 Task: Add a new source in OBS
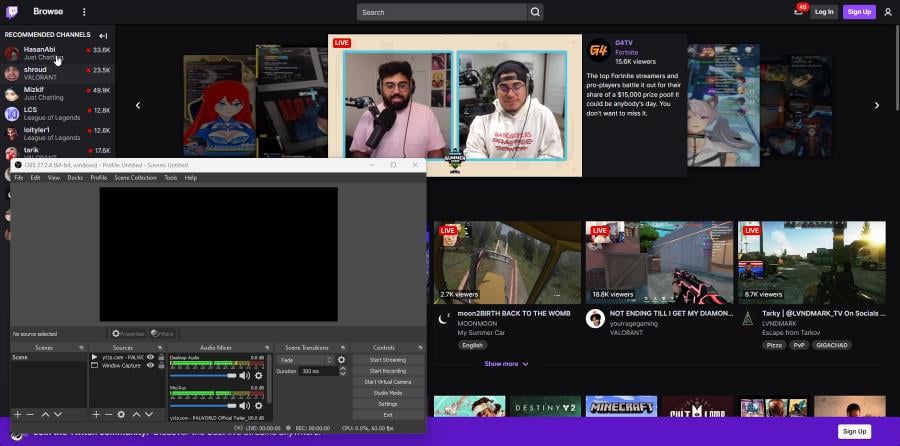click(96, 414)
